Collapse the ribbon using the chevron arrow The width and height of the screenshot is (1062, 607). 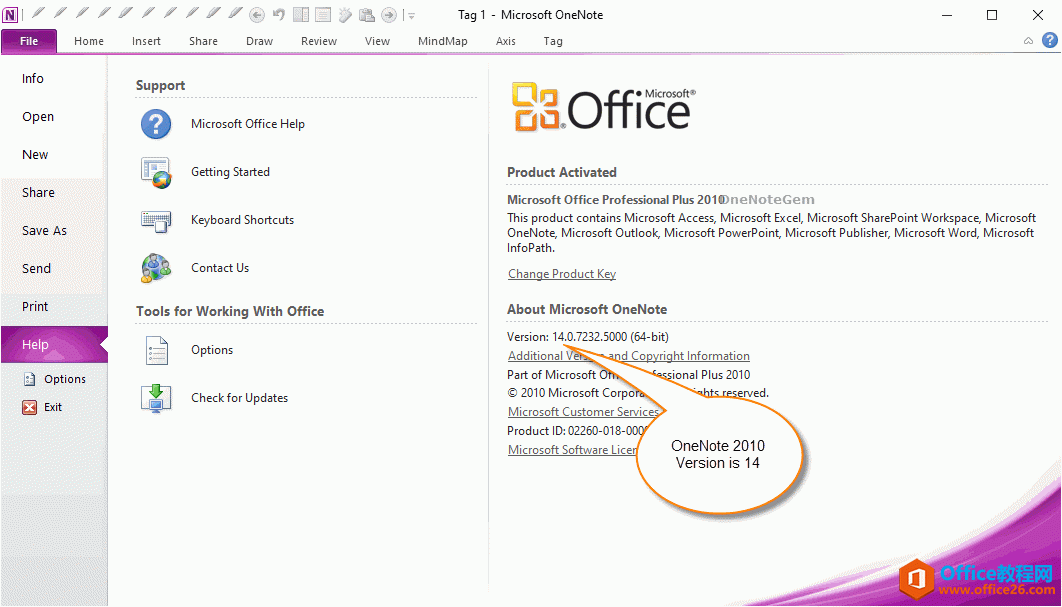click(1028, 40)
